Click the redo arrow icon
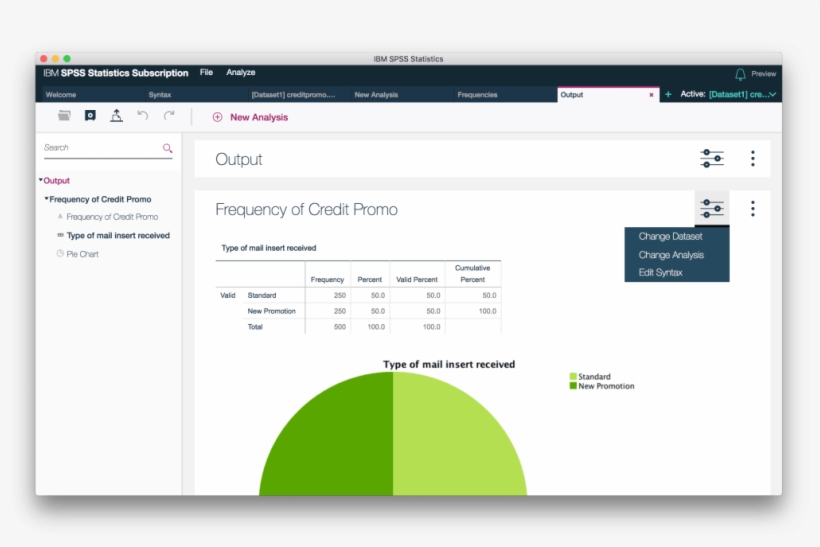Image resolution: width=820 pixels, height=547 pixels. click(x=168, y=115)
